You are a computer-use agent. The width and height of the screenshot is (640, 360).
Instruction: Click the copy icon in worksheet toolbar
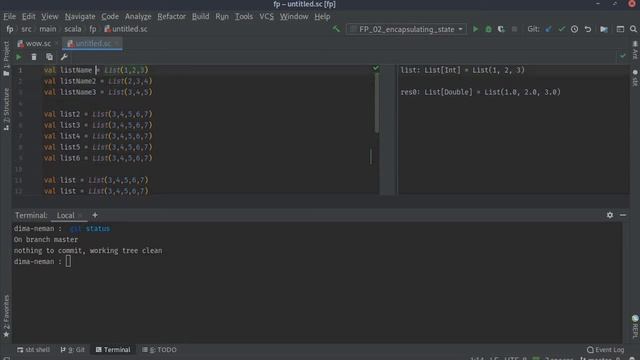49,57
